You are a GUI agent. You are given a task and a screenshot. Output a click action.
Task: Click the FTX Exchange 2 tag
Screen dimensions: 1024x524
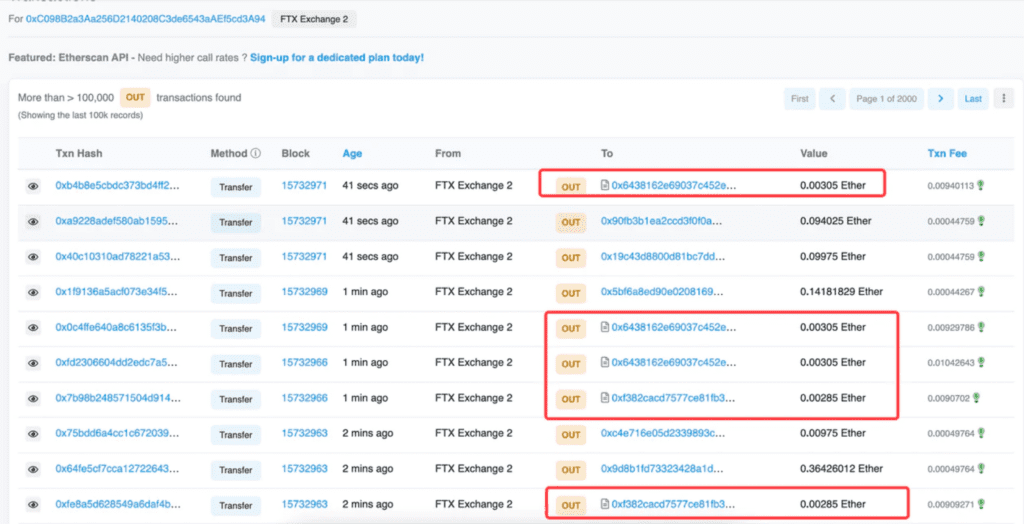(314, 19)
